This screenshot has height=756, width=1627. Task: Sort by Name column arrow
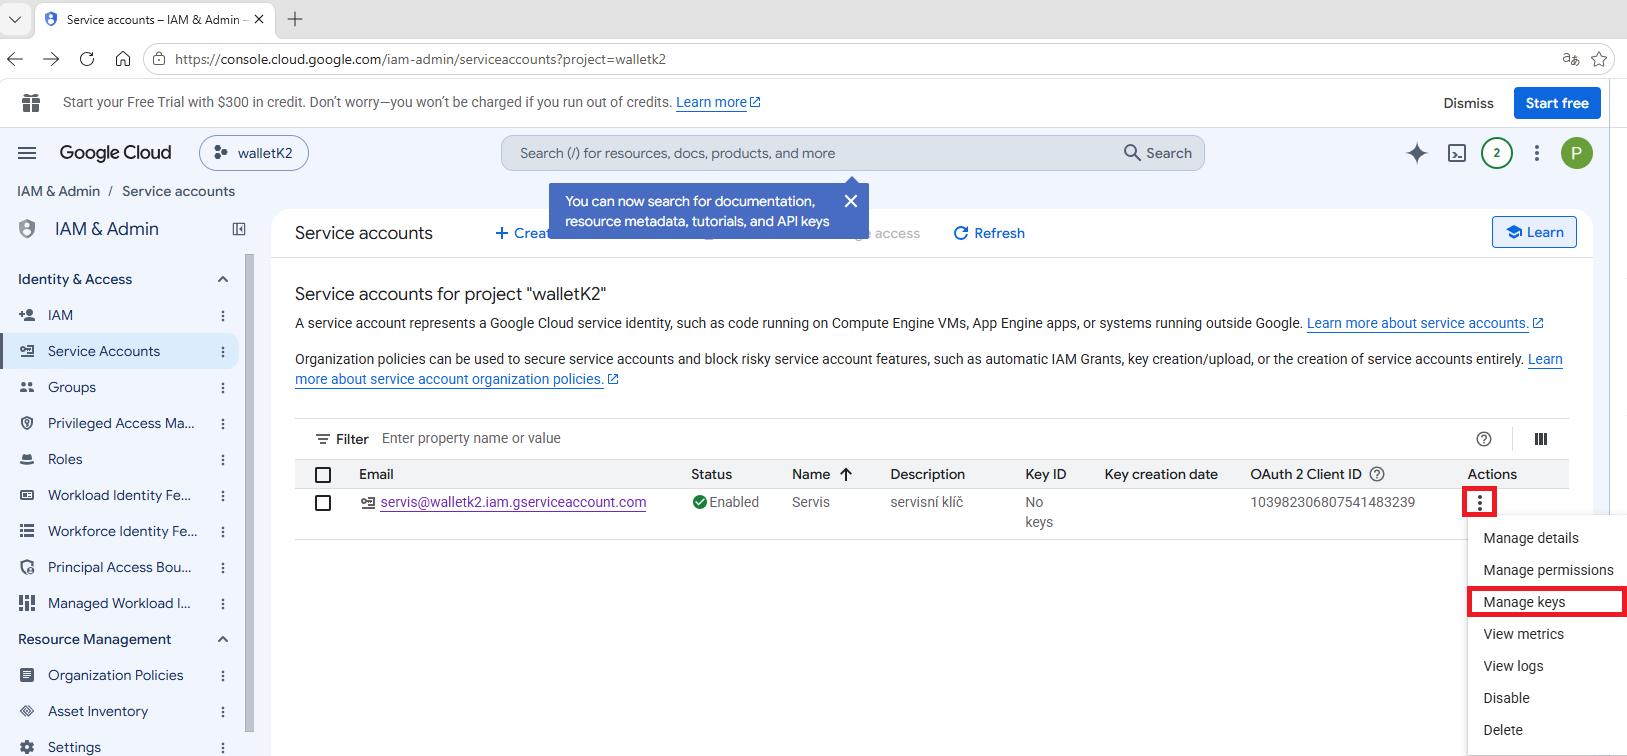pyautogui.click(x=846, y=474)
